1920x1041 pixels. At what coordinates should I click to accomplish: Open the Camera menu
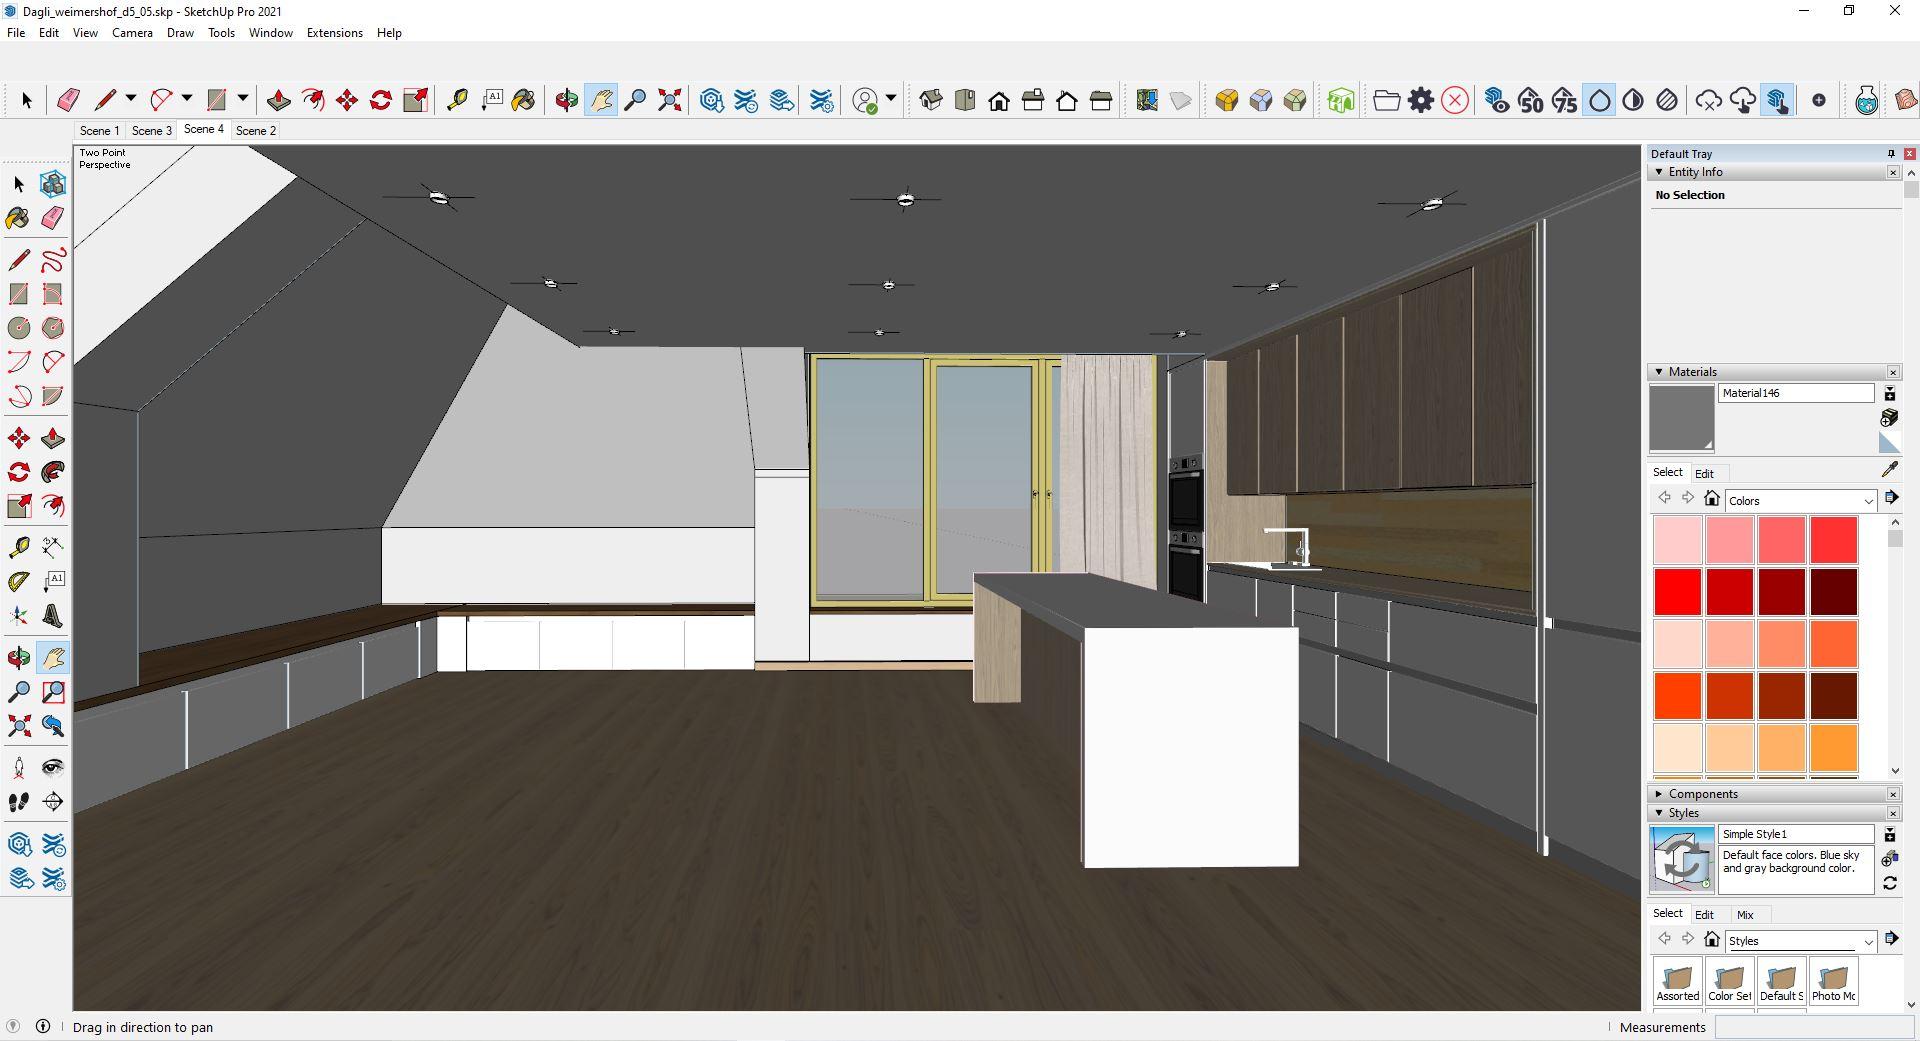132,33
